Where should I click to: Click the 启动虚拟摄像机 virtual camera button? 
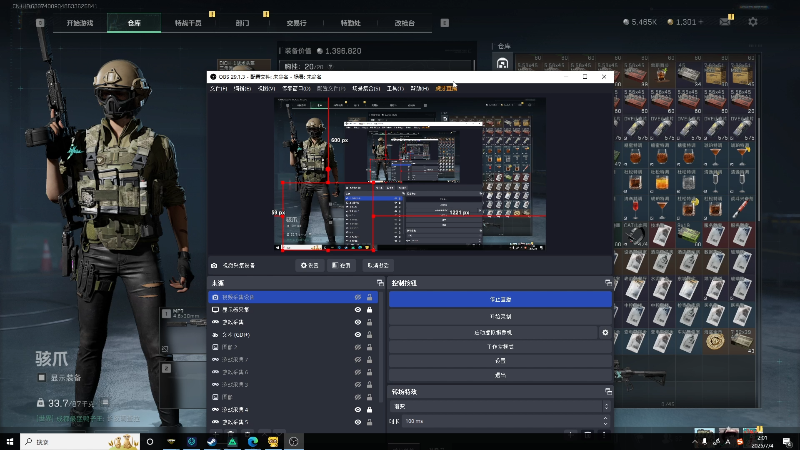coord(493,332)
